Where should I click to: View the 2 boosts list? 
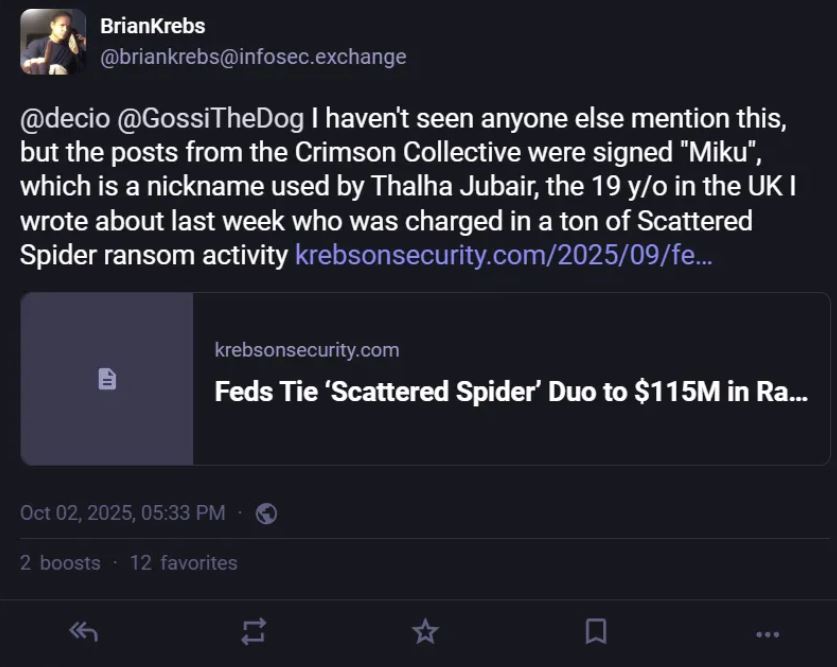pos(60,563)
